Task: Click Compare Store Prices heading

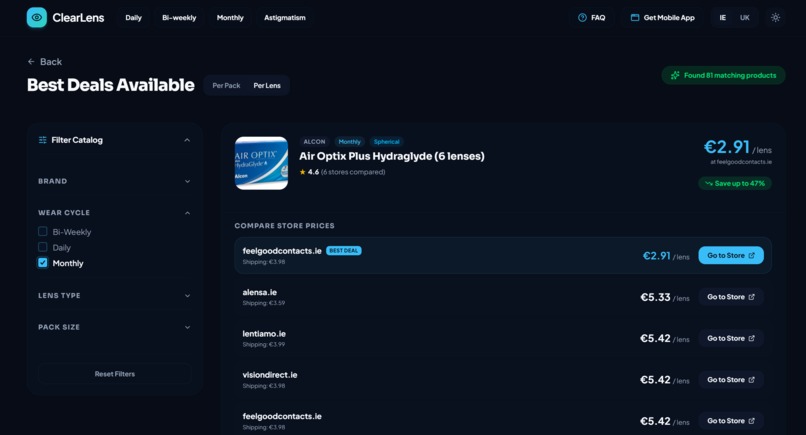Action: [284, 226]
